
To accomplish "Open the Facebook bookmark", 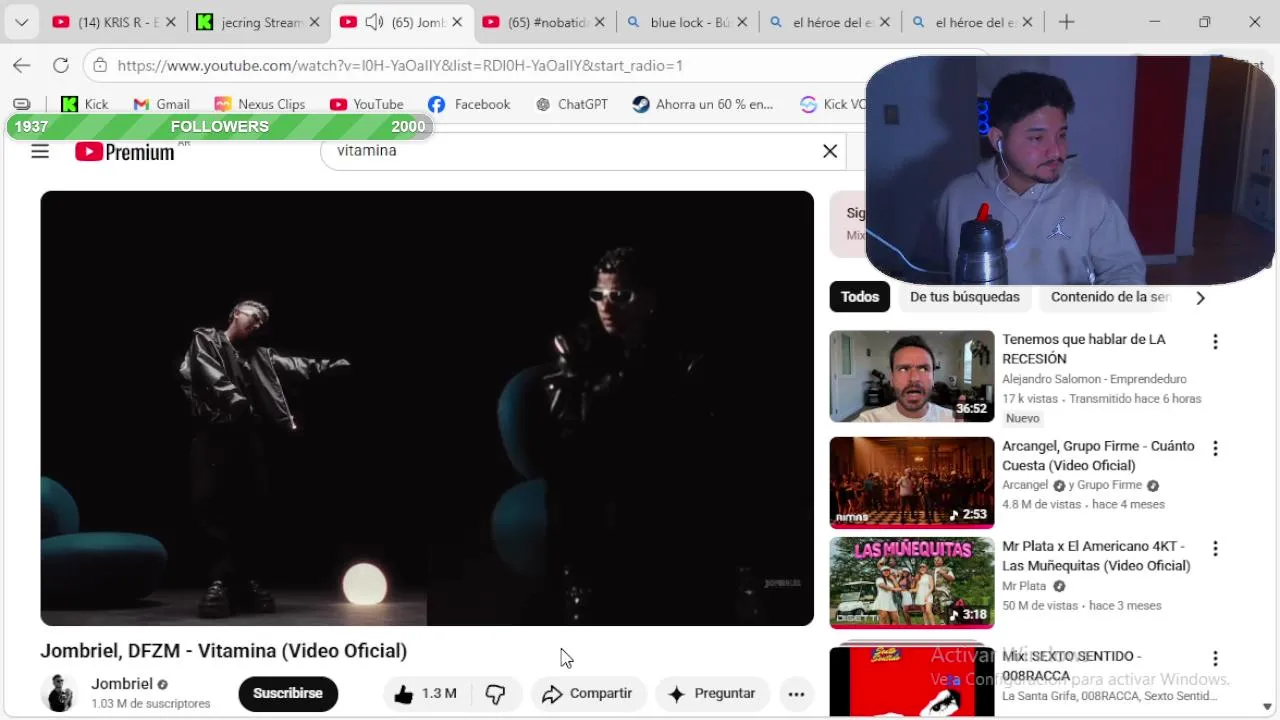I will tap(469, 104).
